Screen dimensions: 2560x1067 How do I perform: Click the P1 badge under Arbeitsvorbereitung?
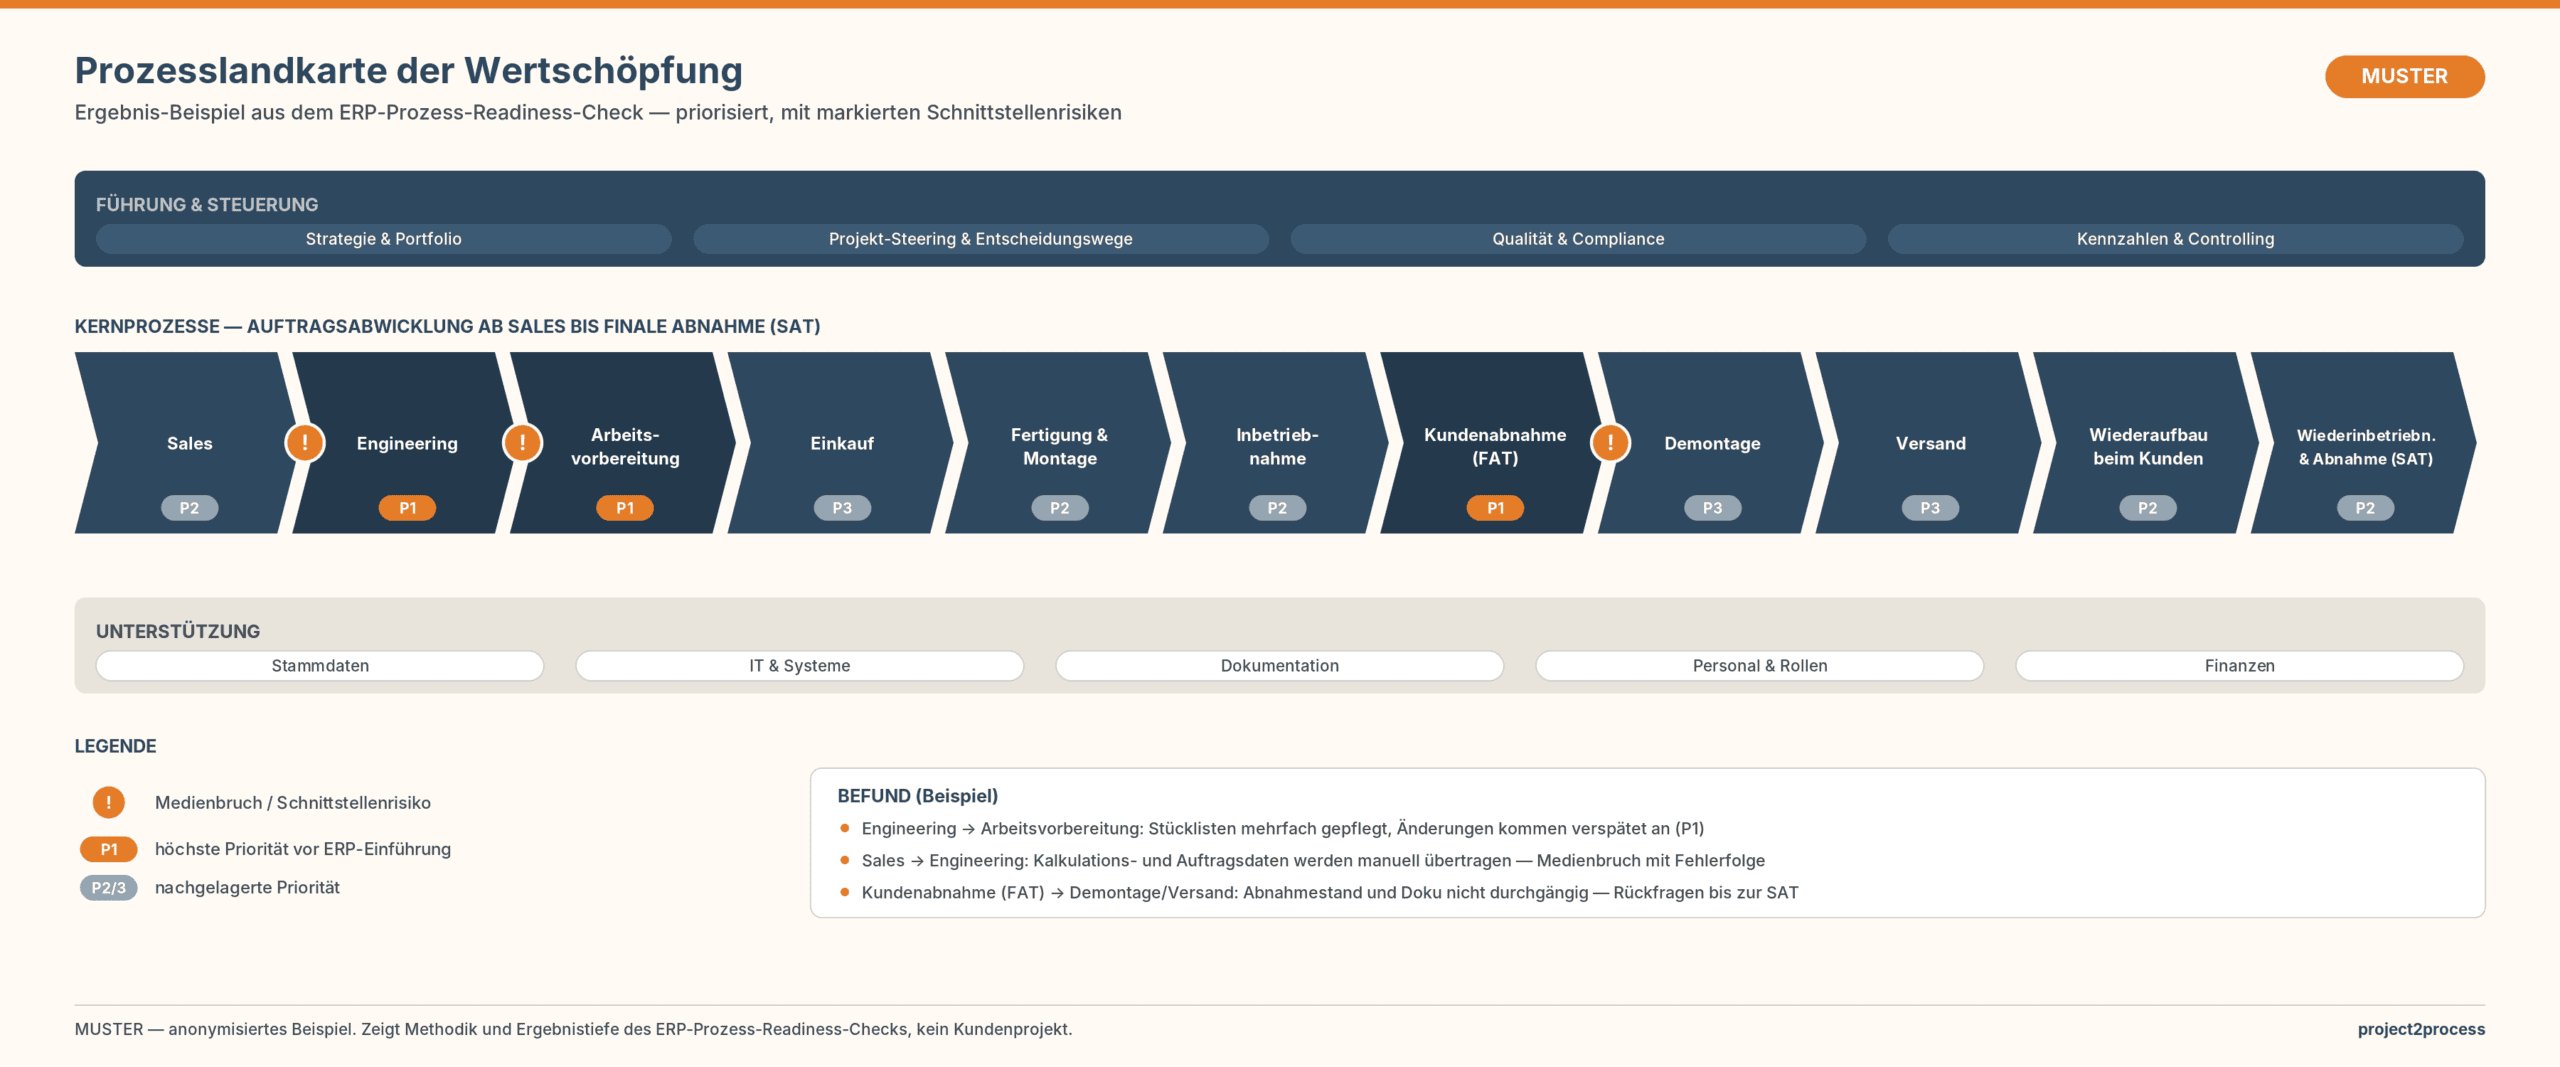[x=625, y=508]
